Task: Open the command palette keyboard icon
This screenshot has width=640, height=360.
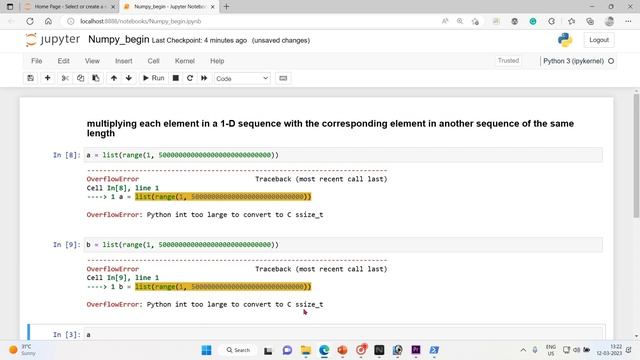Action: (x=283, y=78)
